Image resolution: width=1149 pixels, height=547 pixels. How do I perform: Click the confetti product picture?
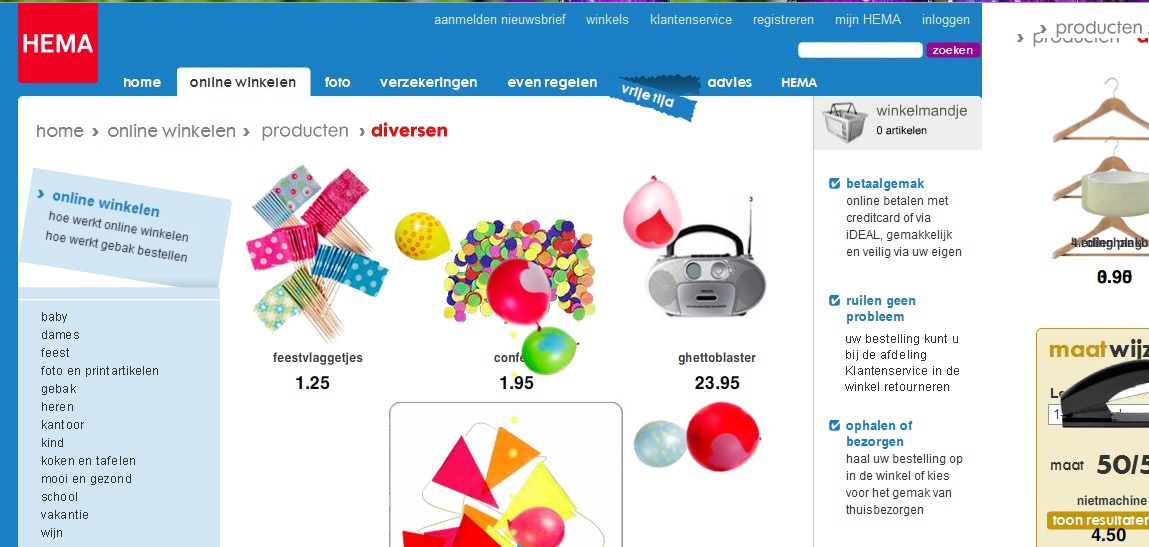[x=519, y=270]
